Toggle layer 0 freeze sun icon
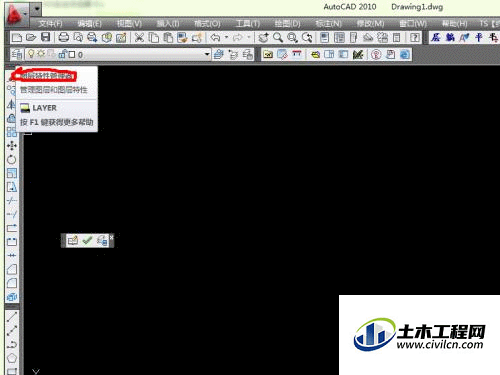 coord(41,54)
